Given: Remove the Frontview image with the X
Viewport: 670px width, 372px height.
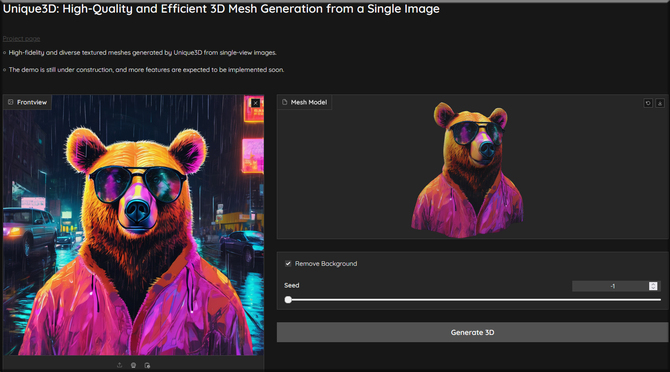Looking at the screenshot, I should (x=255, y=103).
